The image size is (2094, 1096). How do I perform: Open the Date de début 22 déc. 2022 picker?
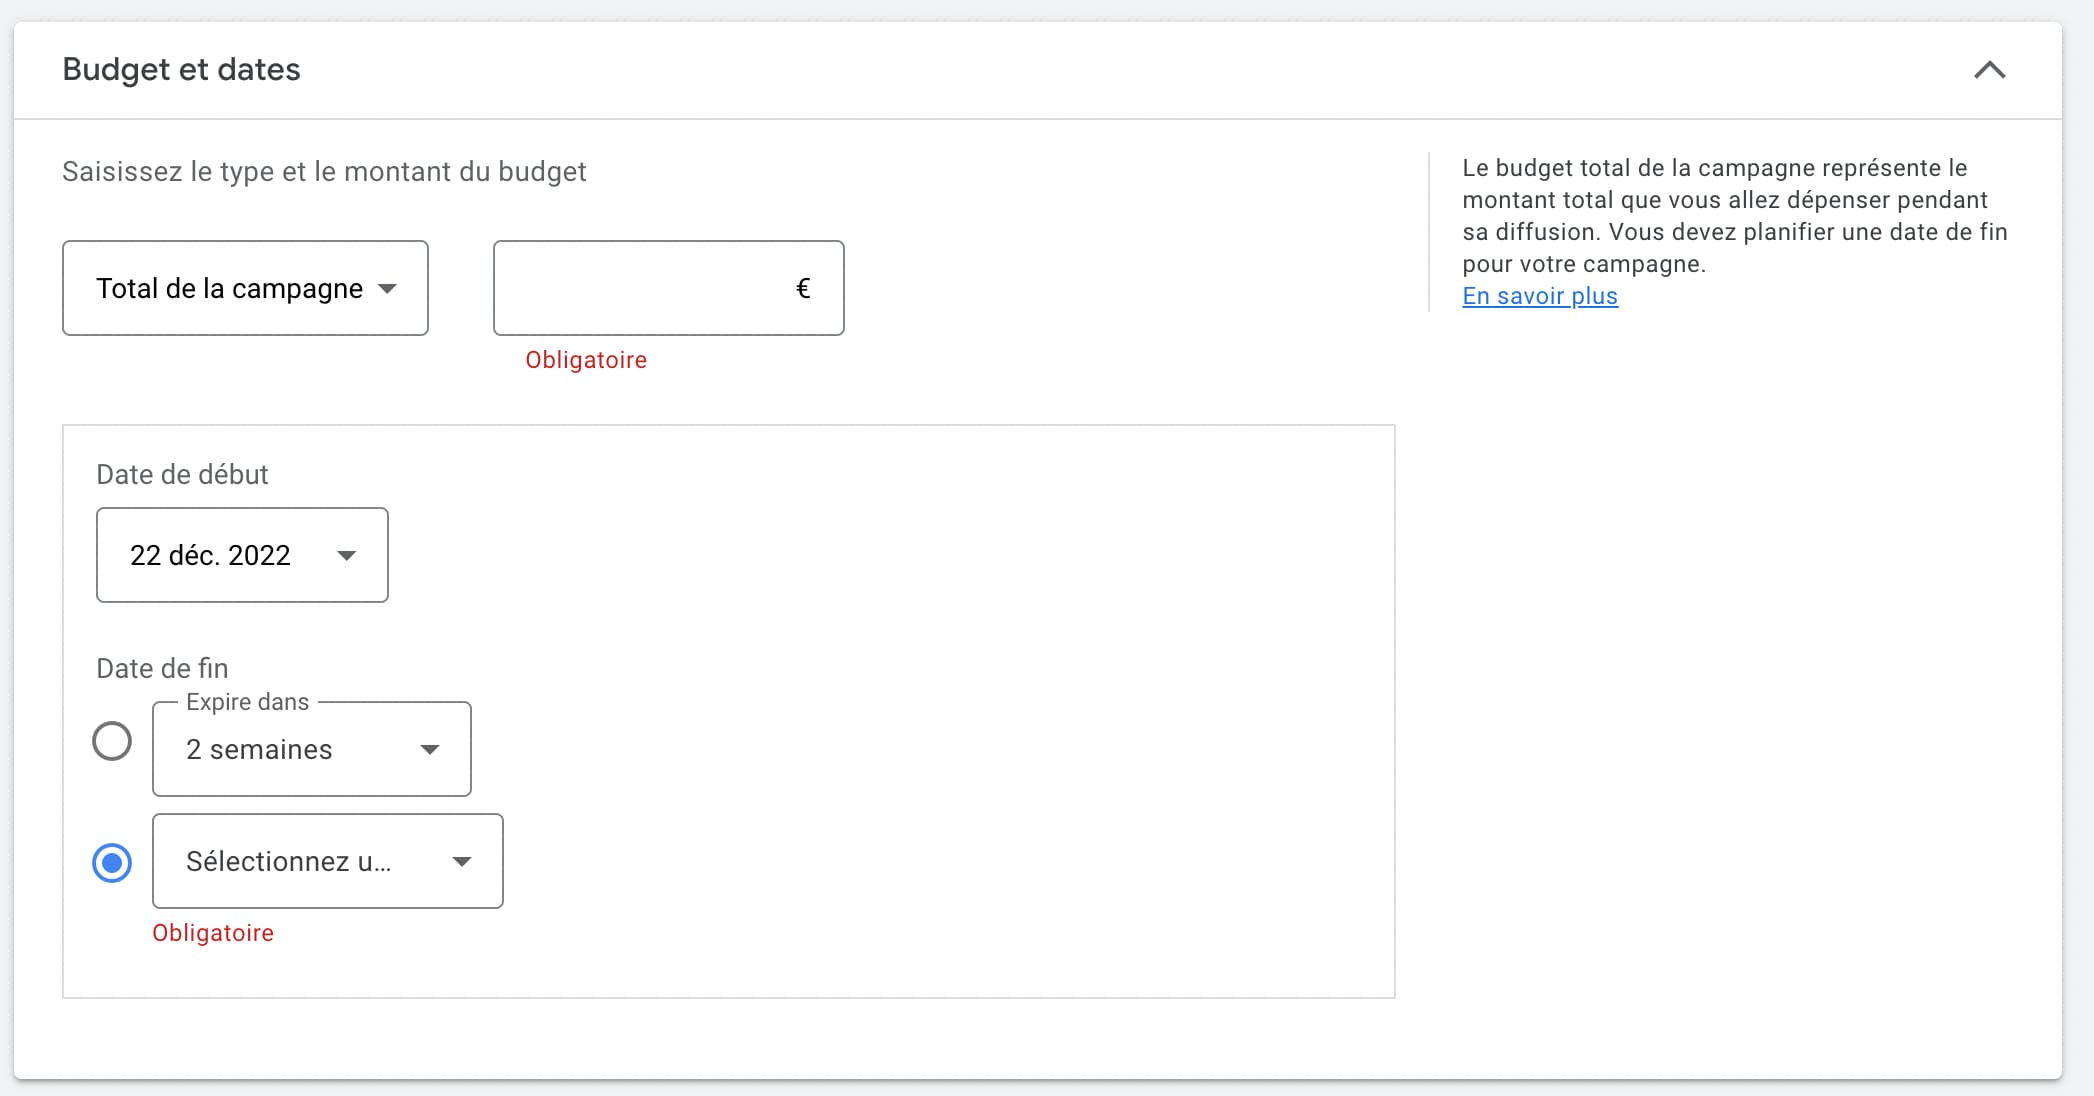pos(242,555)
